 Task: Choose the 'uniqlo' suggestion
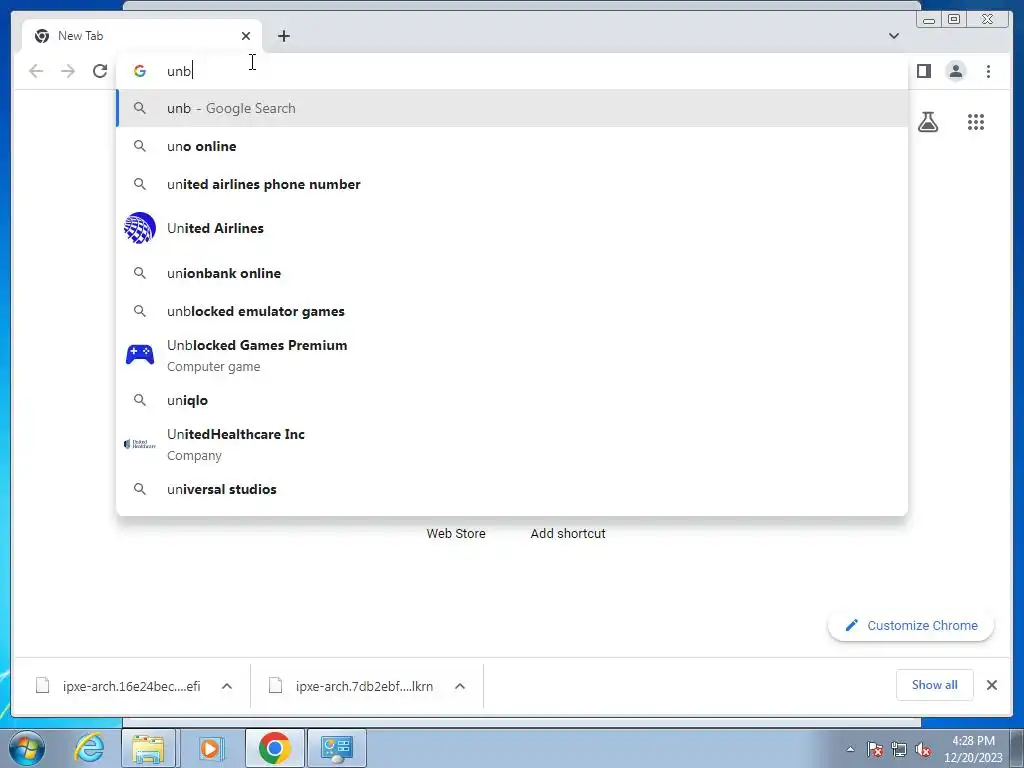(x=512, y=400)
